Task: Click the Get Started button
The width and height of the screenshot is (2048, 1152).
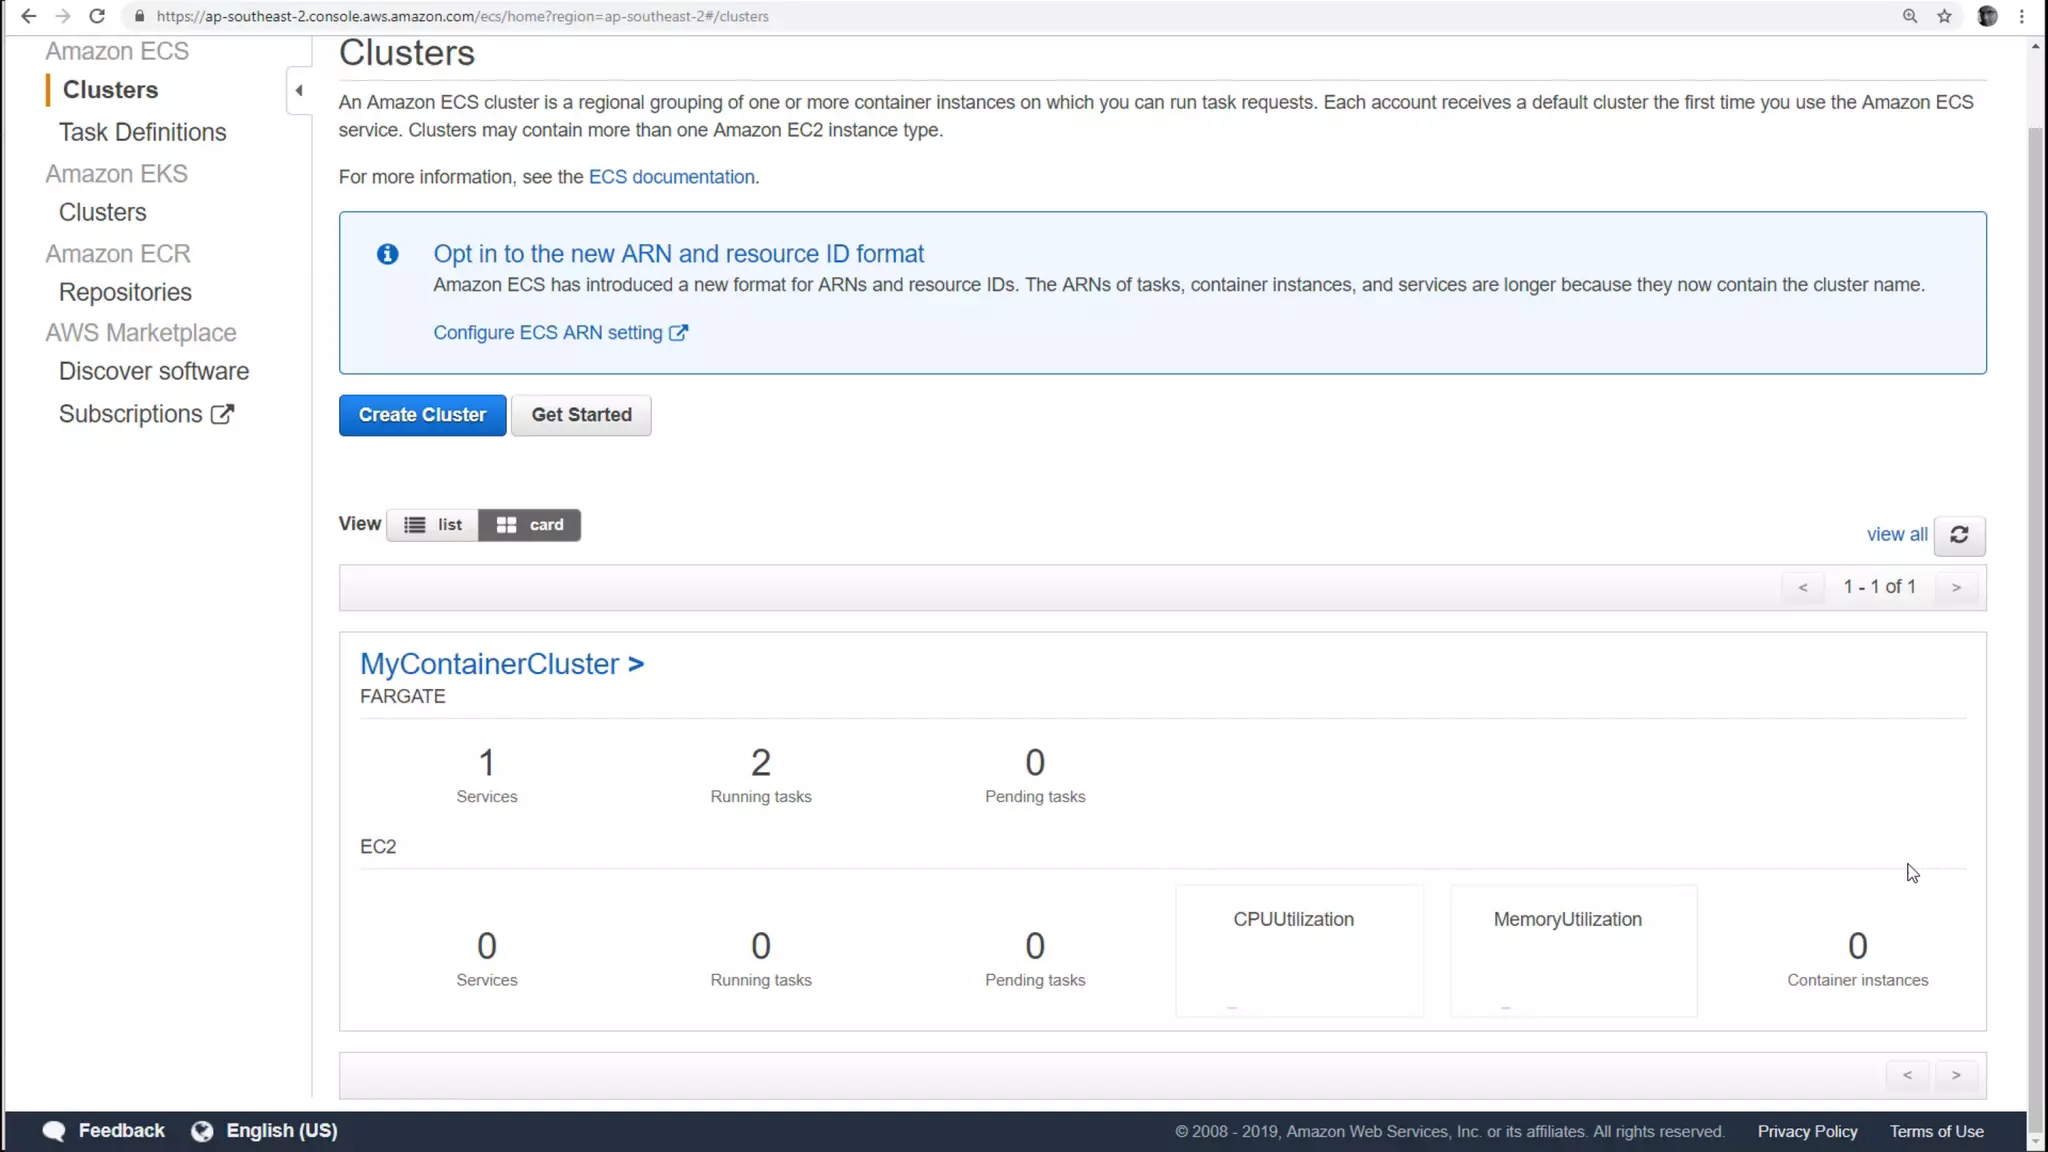Action: (581, 415)
